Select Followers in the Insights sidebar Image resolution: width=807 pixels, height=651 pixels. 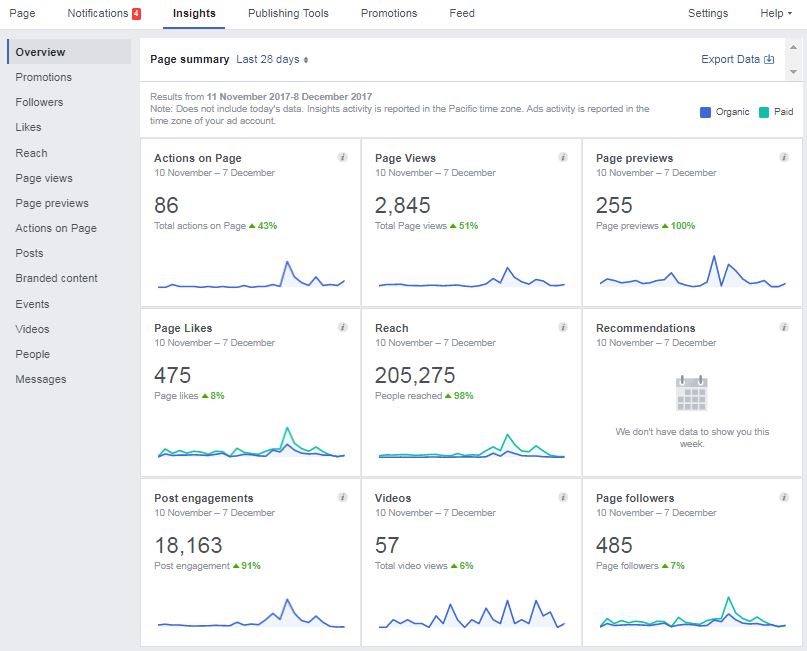point(39,102)
